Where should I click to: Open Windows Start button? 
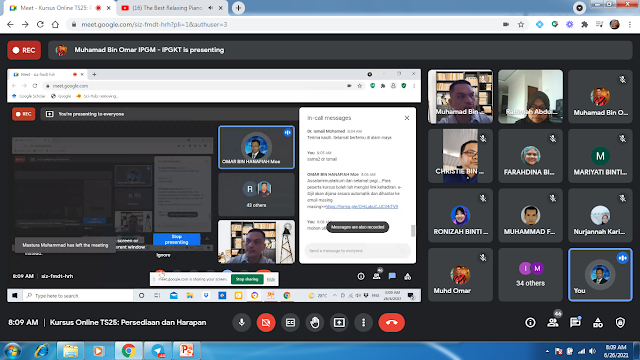[12, 351]
